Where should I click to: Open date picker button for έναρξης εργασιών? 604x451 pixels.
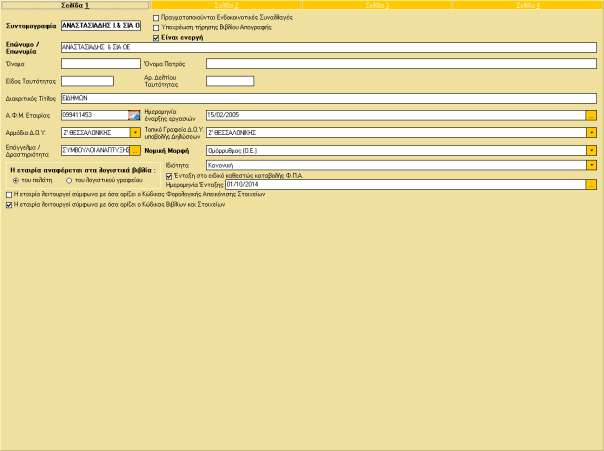tap(591, 115)
